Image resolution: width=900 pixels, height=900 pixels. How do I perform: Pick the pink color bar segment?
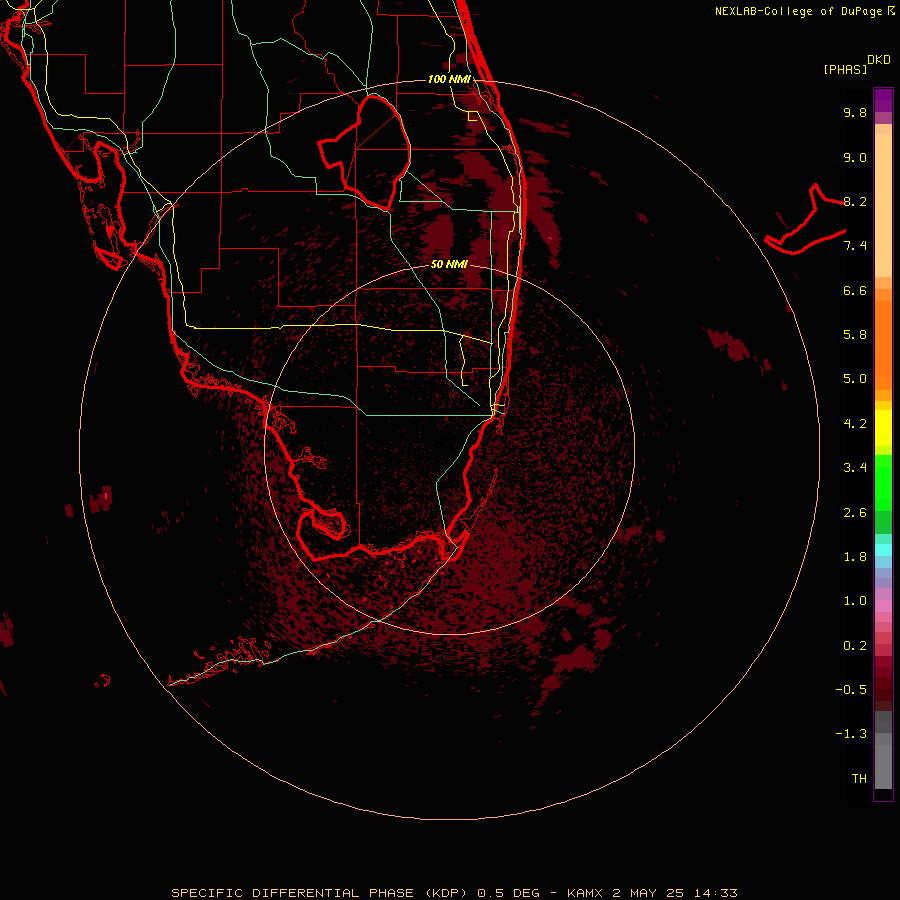883,606
